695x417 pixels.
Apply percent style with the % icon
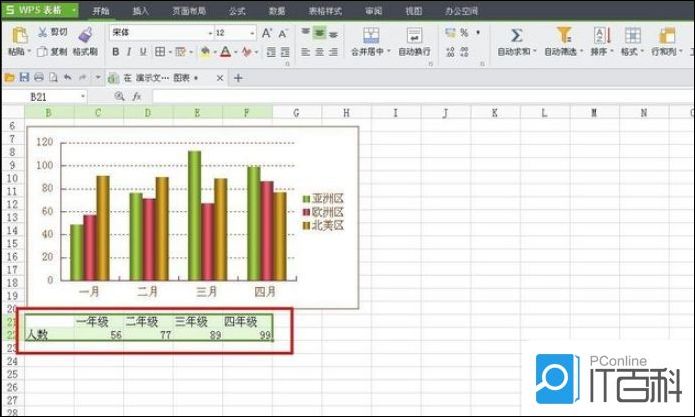point(464,32)
